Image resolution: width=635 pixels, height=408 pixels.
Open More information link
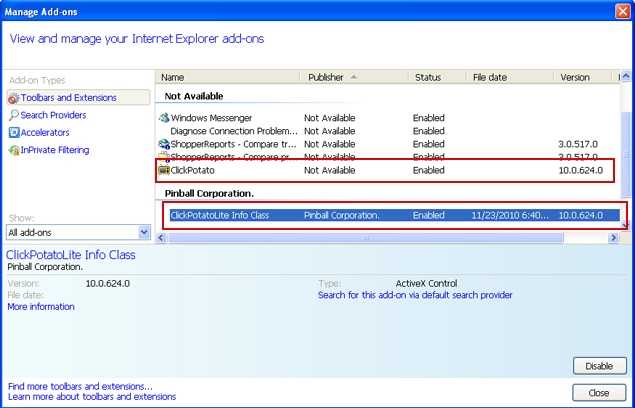pos(41,307)
